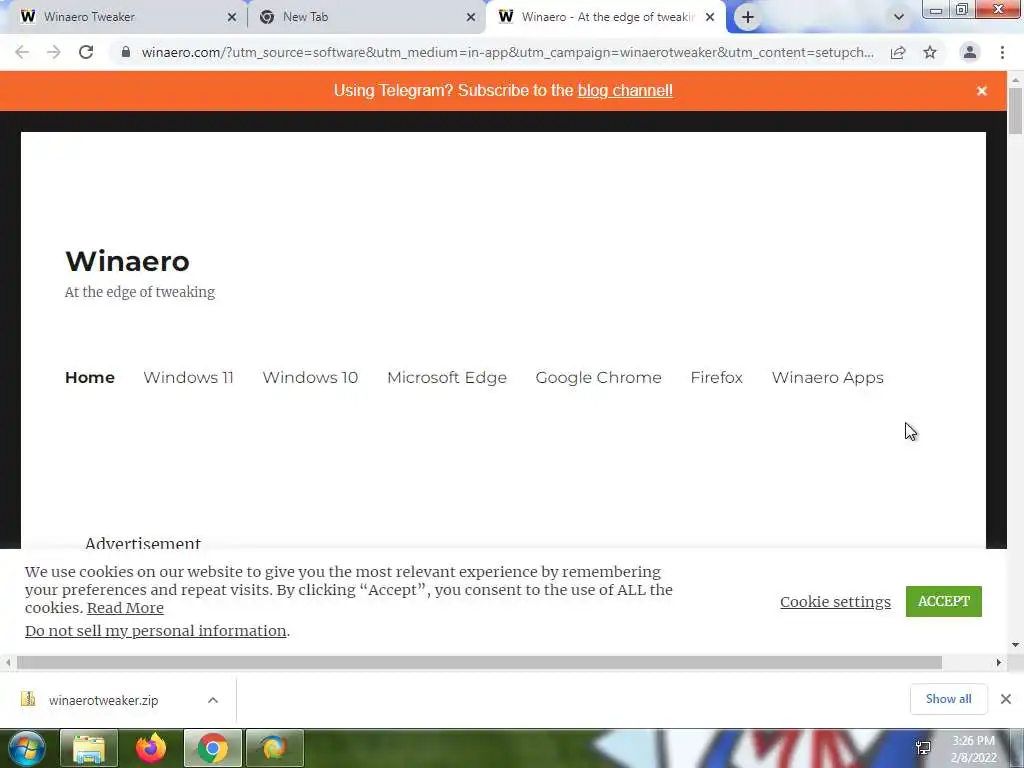Screen dimensions: 1024x768
Task: Reload the Winaero page
Action: click(x=86, y=52)
